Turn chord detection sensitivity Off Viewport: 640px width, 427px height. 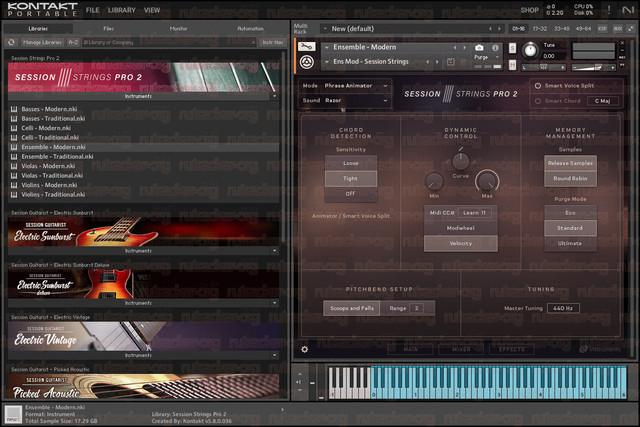tap(351, 193)
